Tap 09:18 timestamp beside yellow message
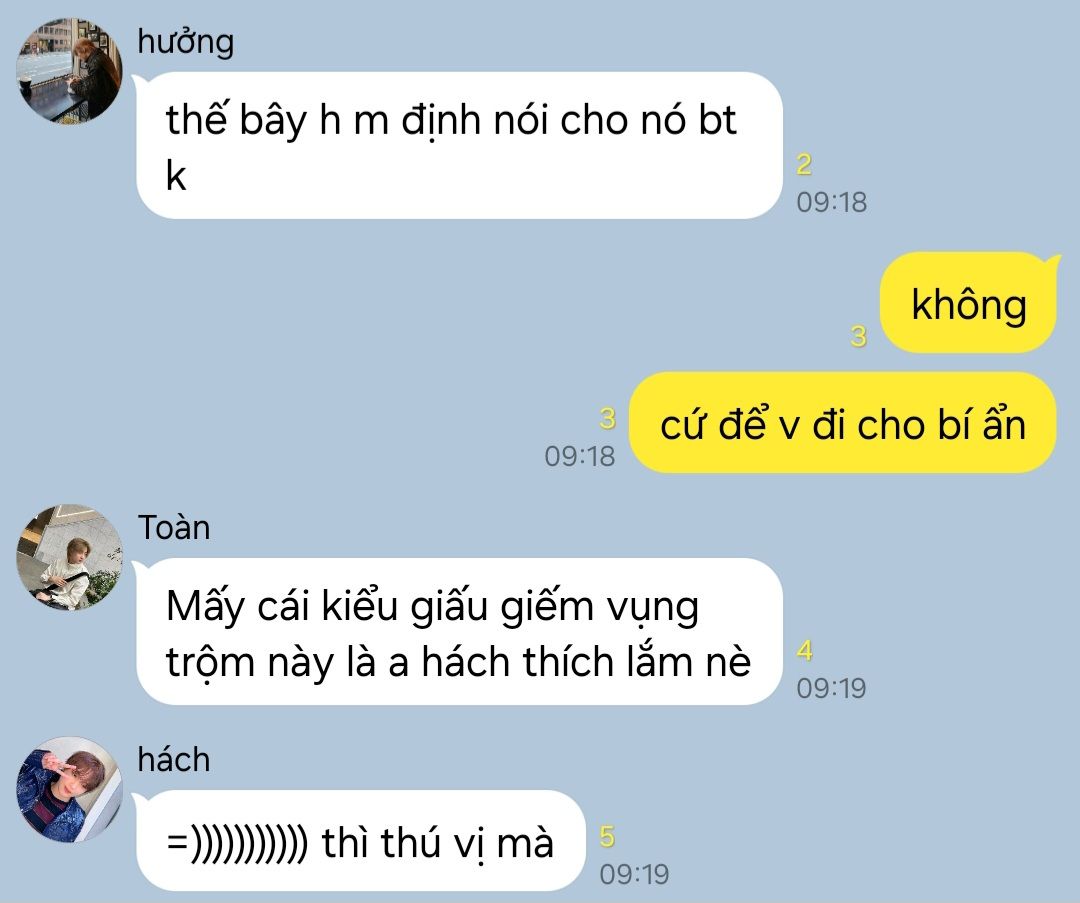Viewport: 1080px width, 903px height. pos(579,457)
